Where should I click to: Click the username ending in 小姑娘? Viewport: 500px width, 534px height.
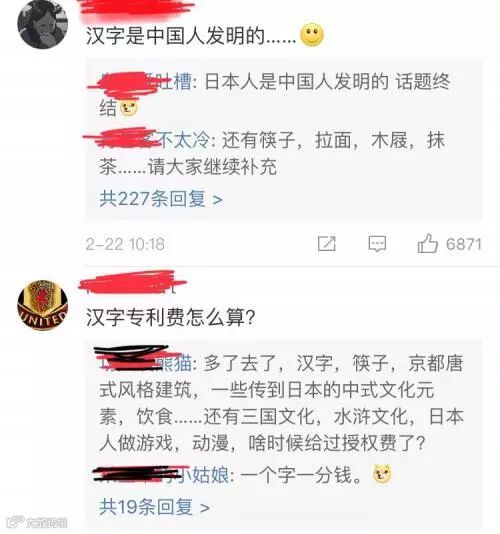click(x=163, y=475)
